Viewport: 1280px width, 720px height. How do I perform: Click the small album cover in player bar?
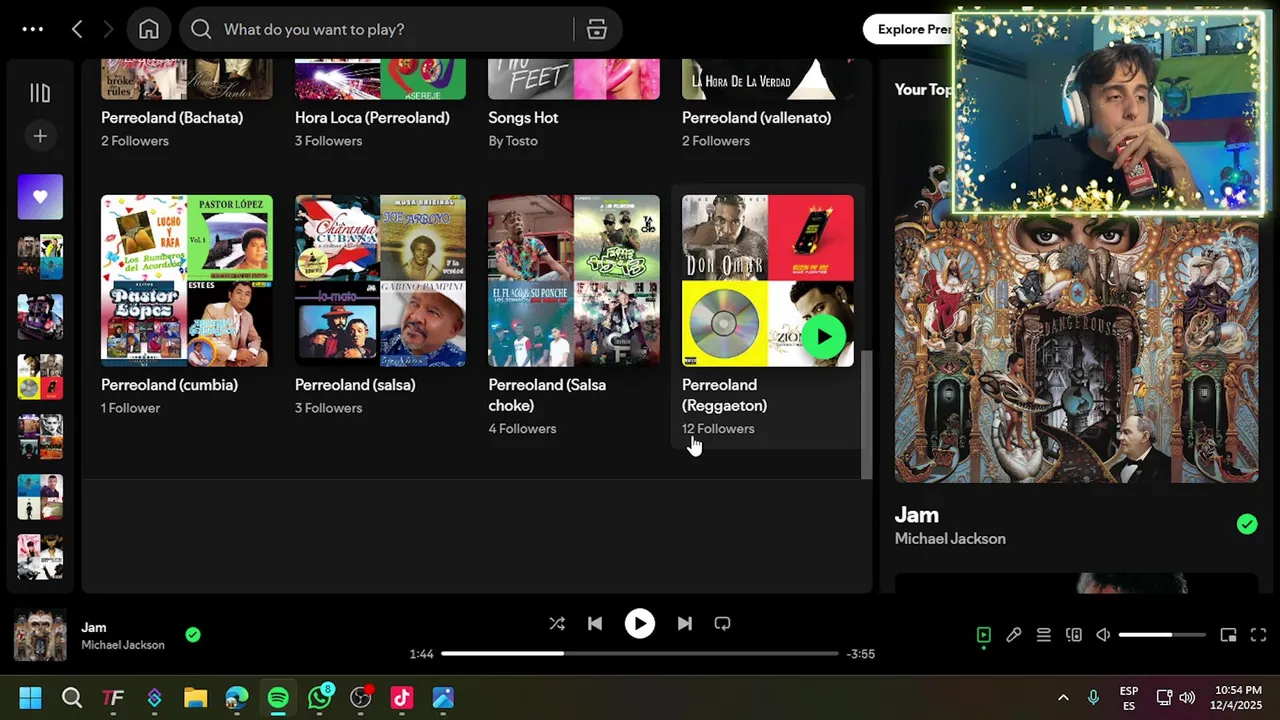coord(40,635)
